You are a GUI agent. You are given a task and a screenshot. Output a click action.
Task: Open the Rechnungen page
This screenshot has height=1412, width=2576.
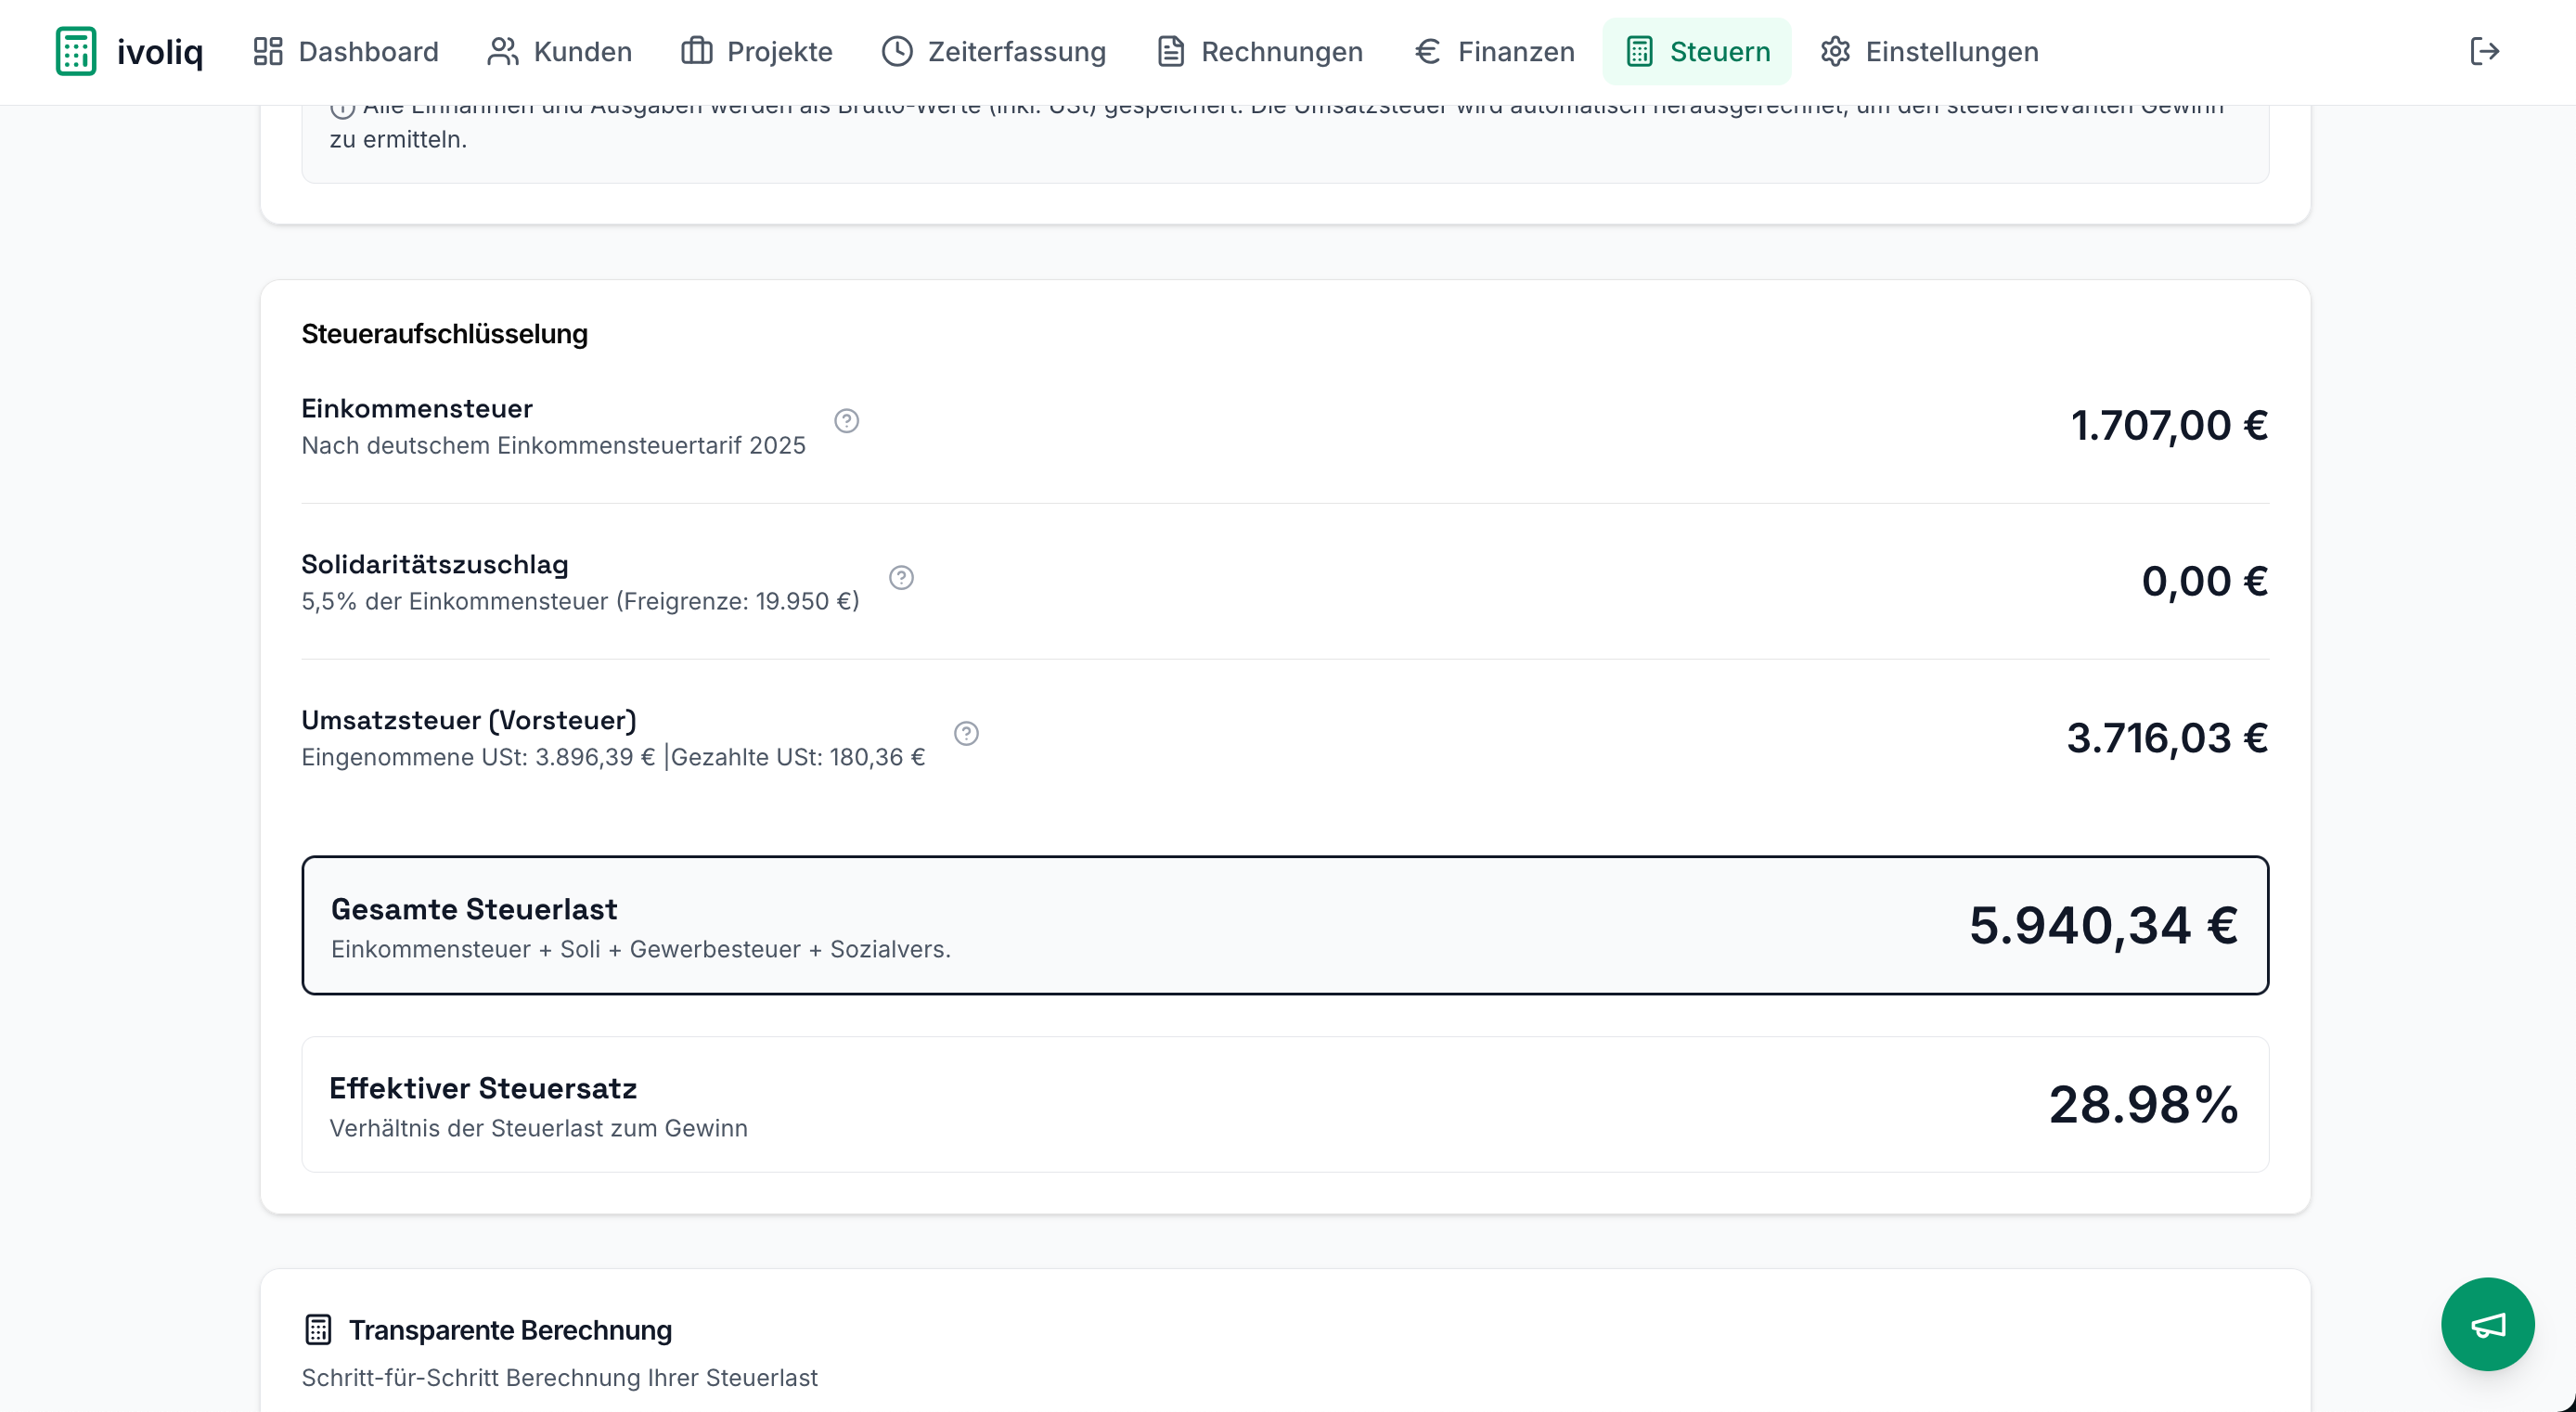1259,51
